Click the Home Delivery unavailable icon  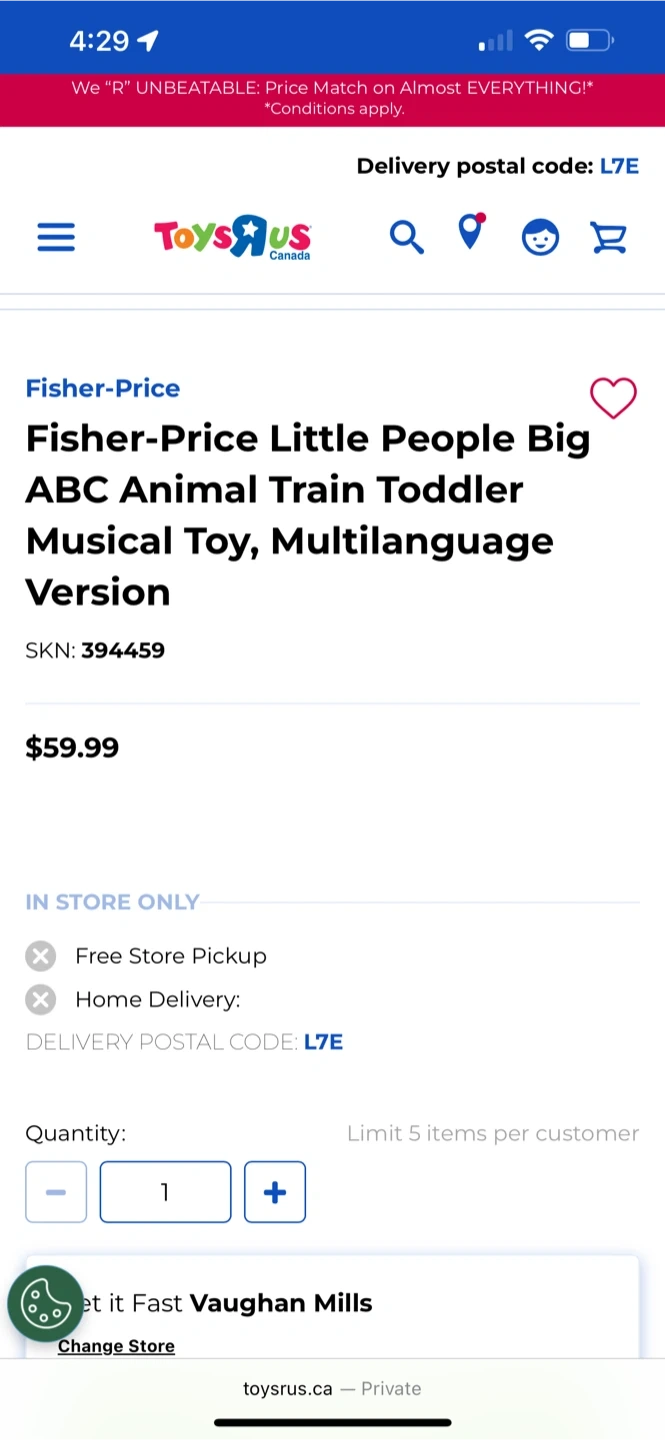(x=41, y=999)
